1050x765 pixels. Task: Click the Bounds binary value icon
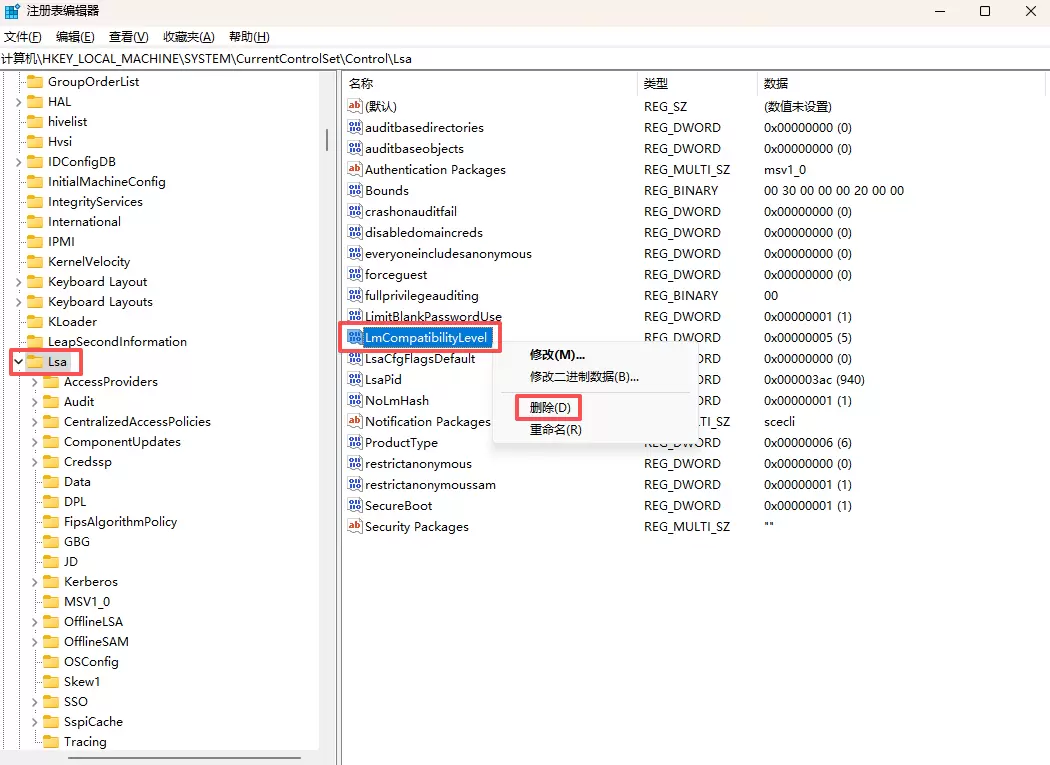click(x=354, y=190)
